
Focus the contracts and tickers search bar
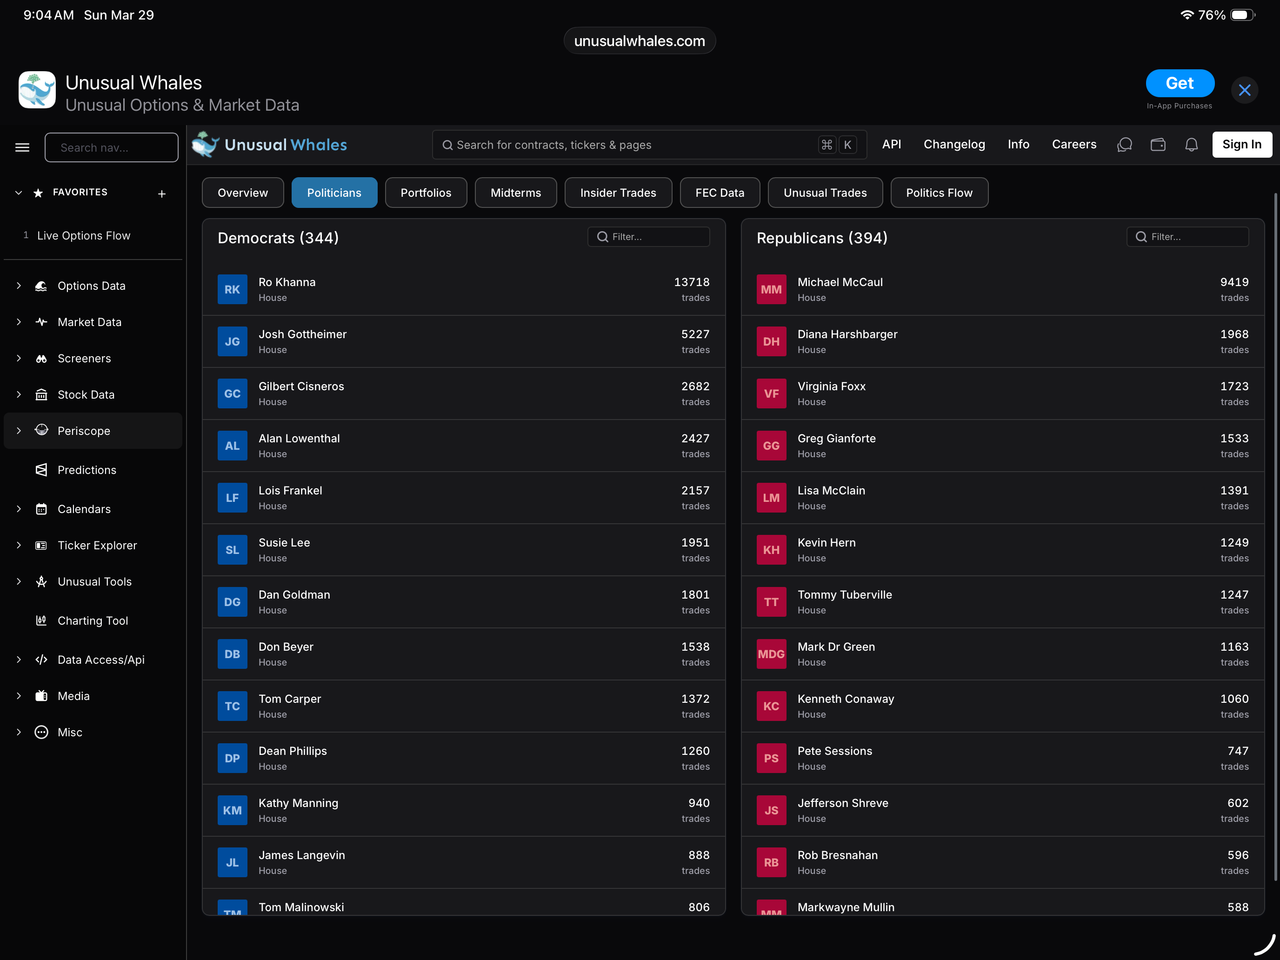(649, 145)
